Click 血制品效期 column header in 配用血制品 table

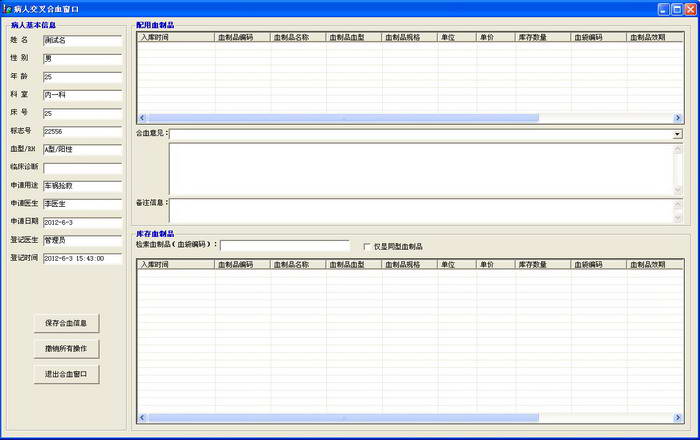click(x=655, y=37)
